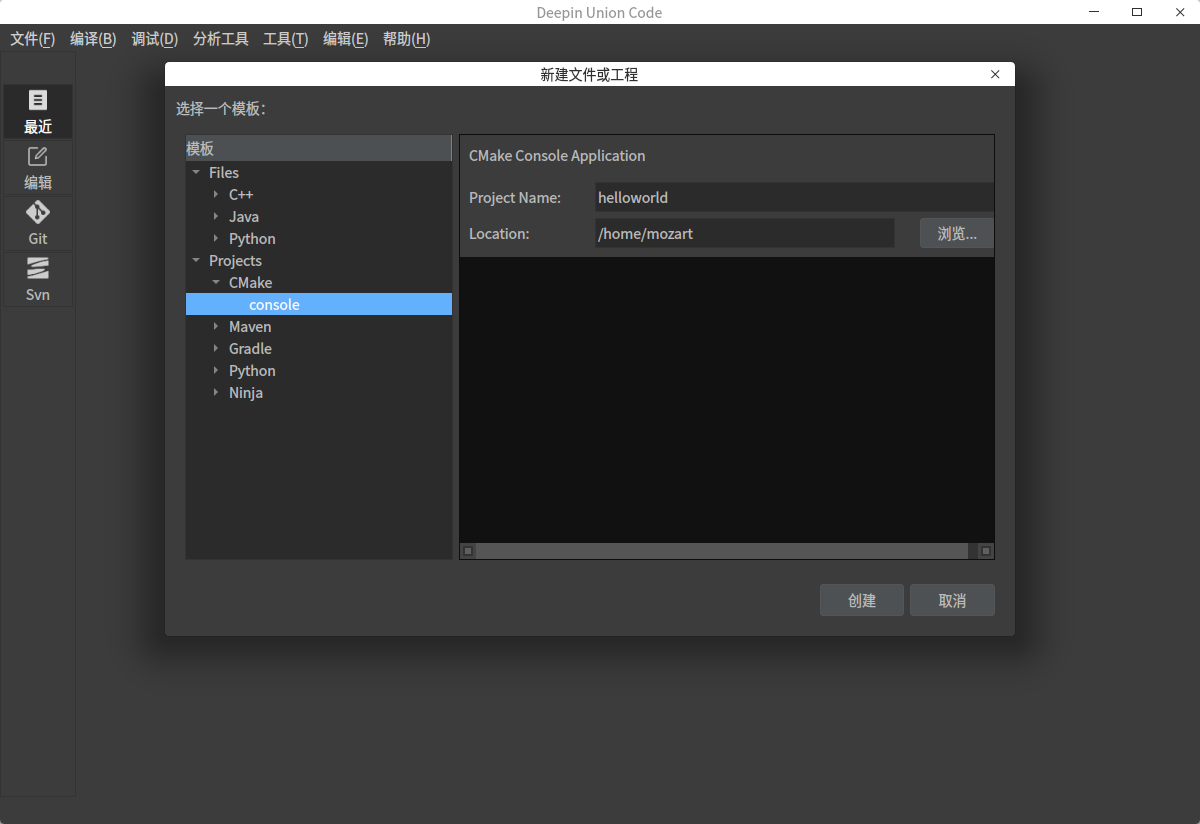
Task: Select the console template item
Action: click(x=274, y=305)
